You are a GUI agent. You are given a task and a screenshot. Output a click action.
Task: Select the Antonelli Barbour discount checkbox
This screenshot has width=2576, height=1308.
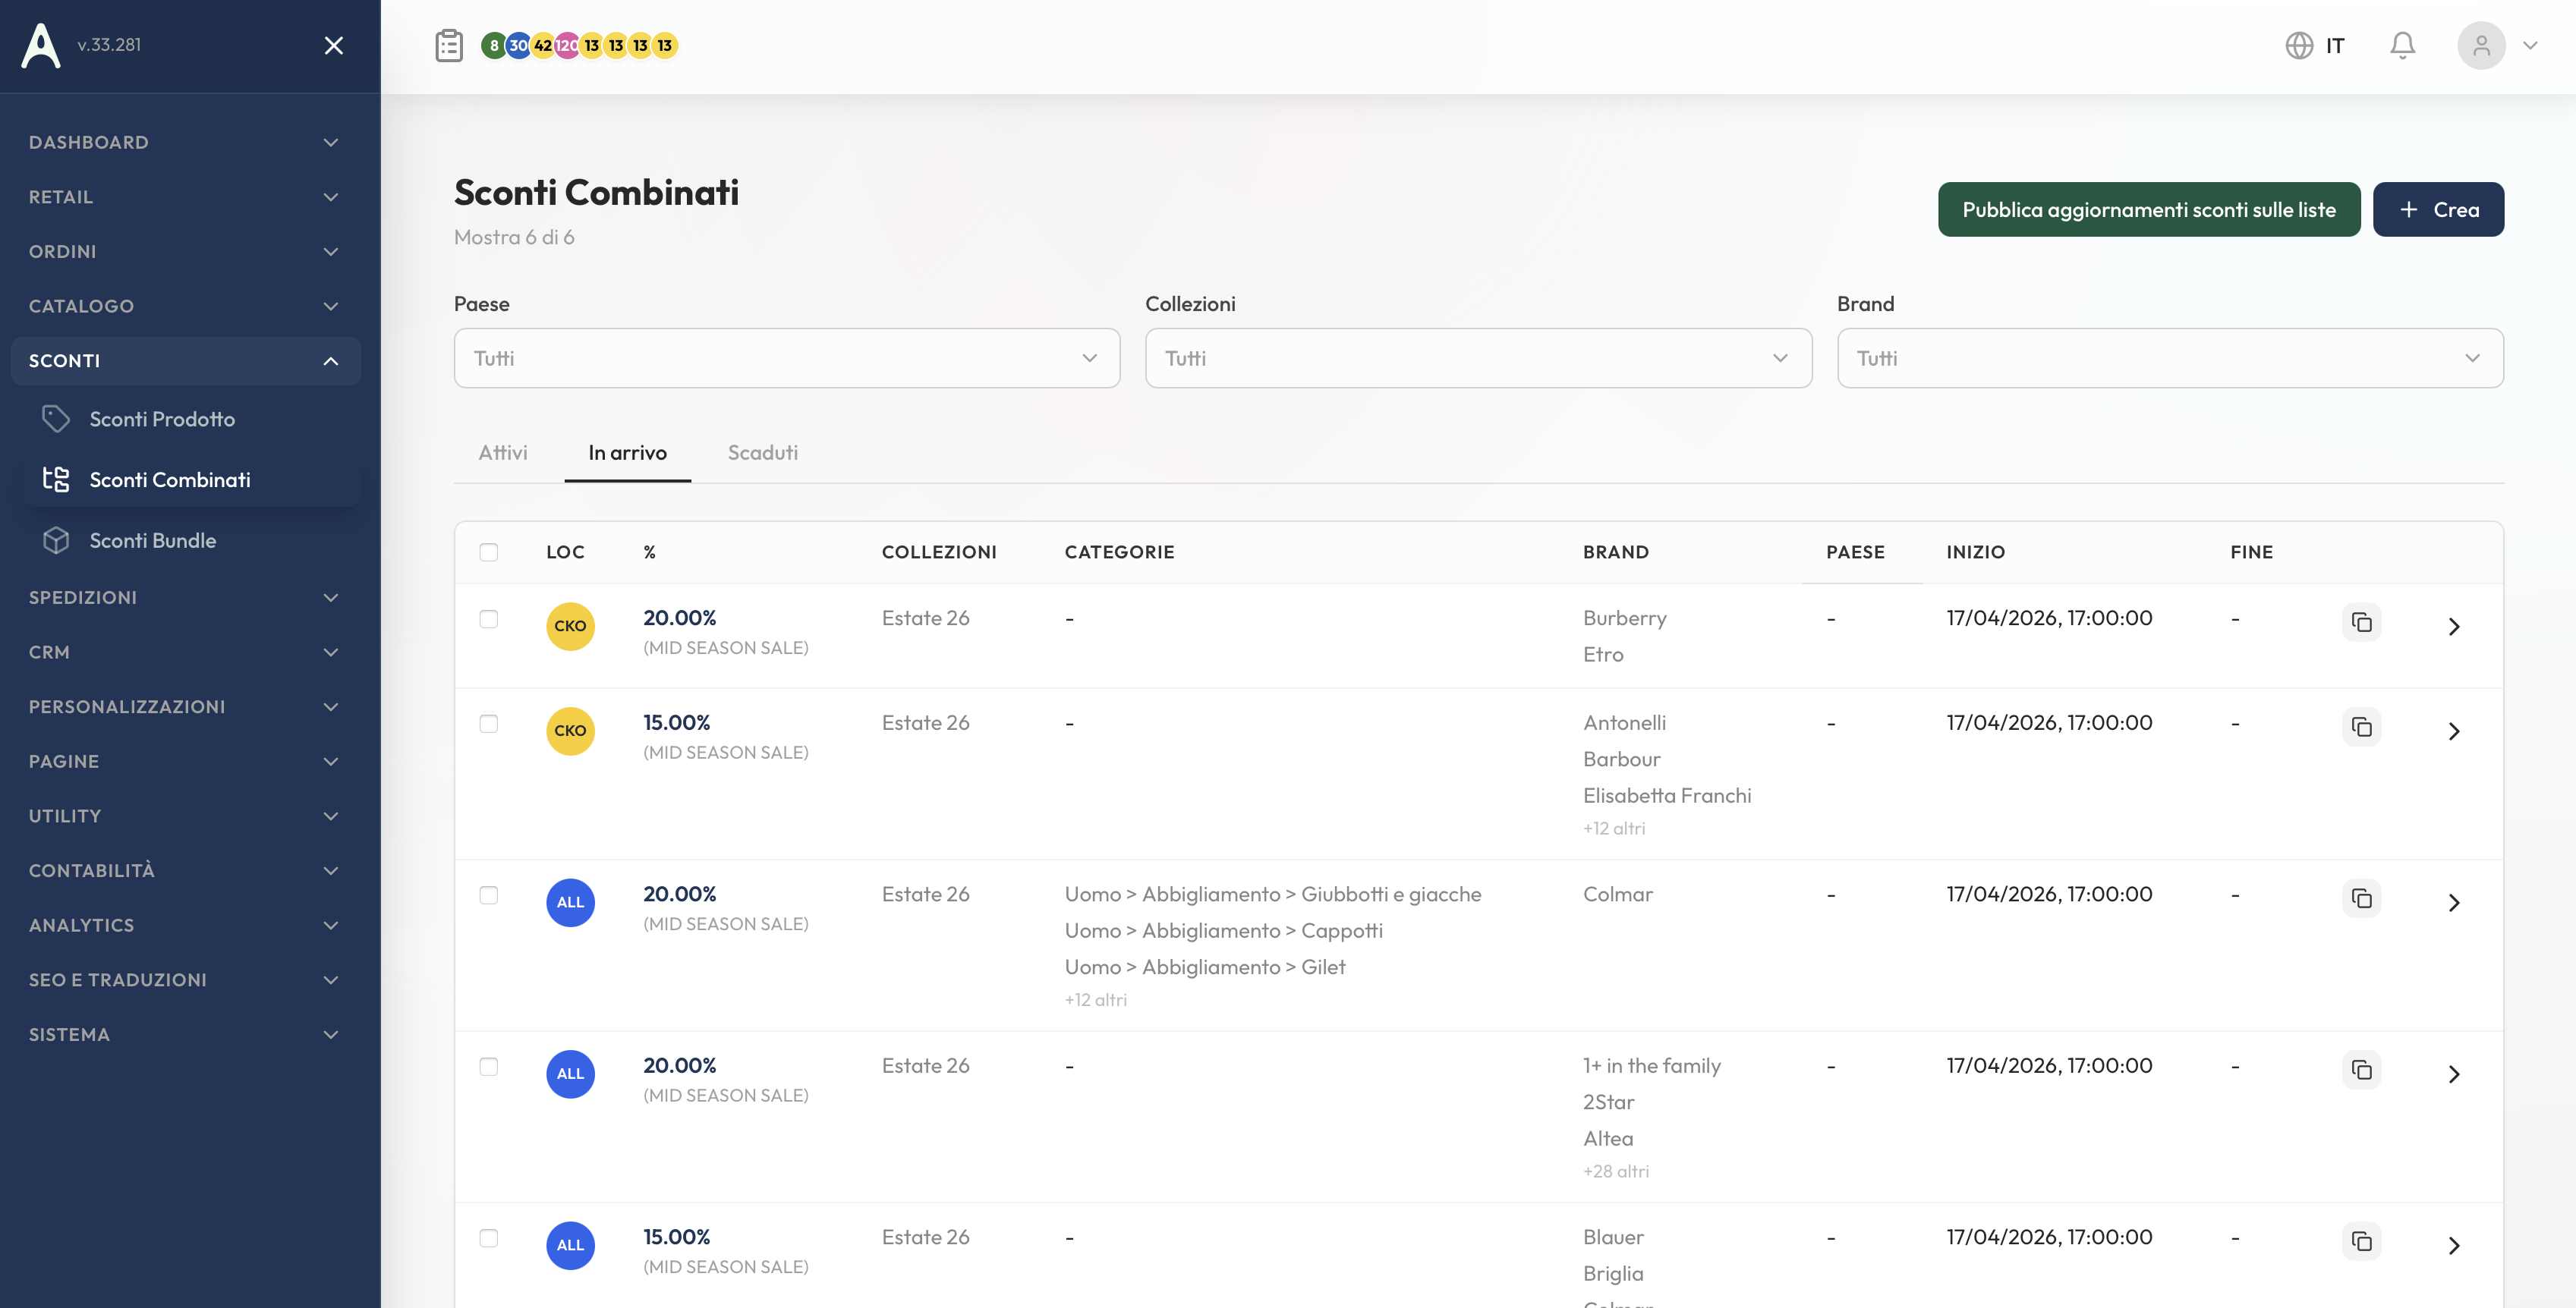[x=489, y=723]
